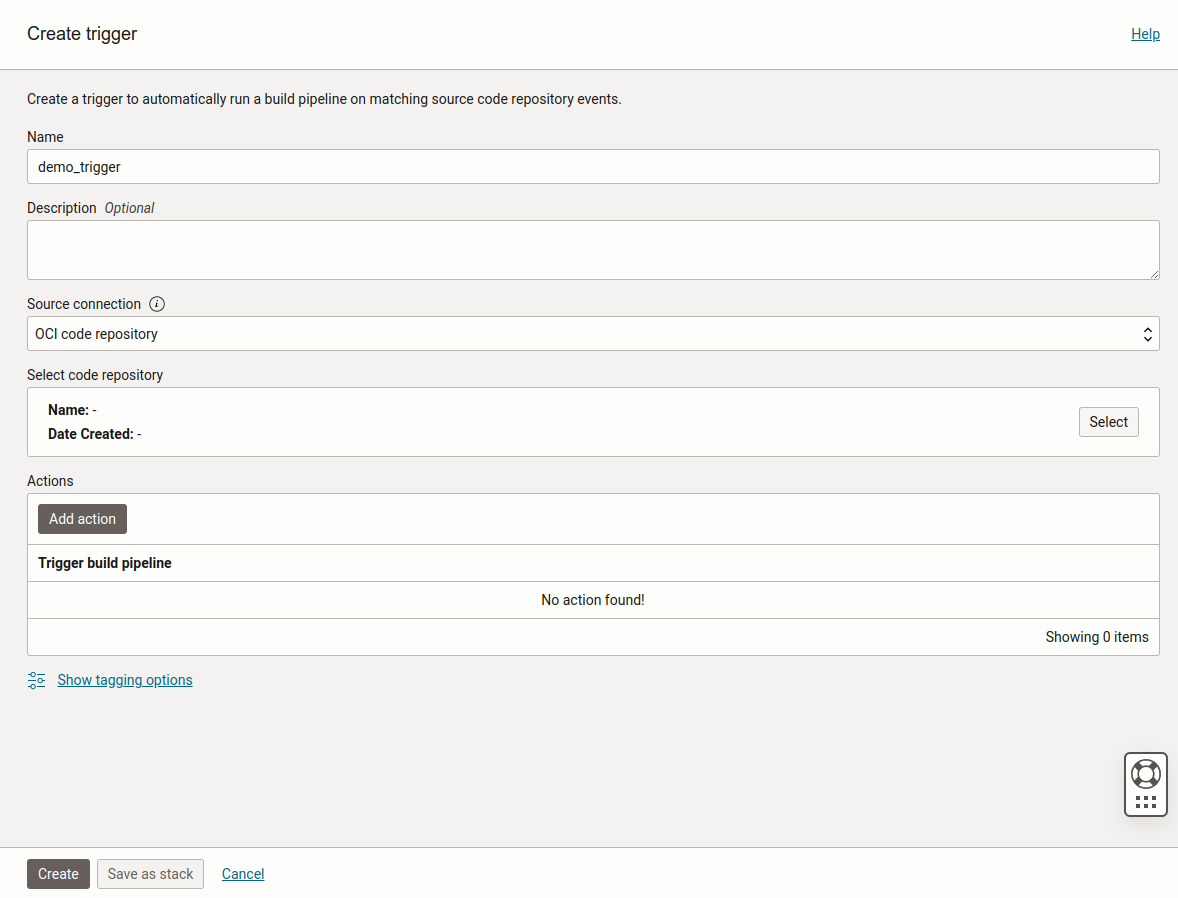This screenshot has height=898, width=1178.
Task: Click the grid dots under the lifebuoy
Action: 1146,802
